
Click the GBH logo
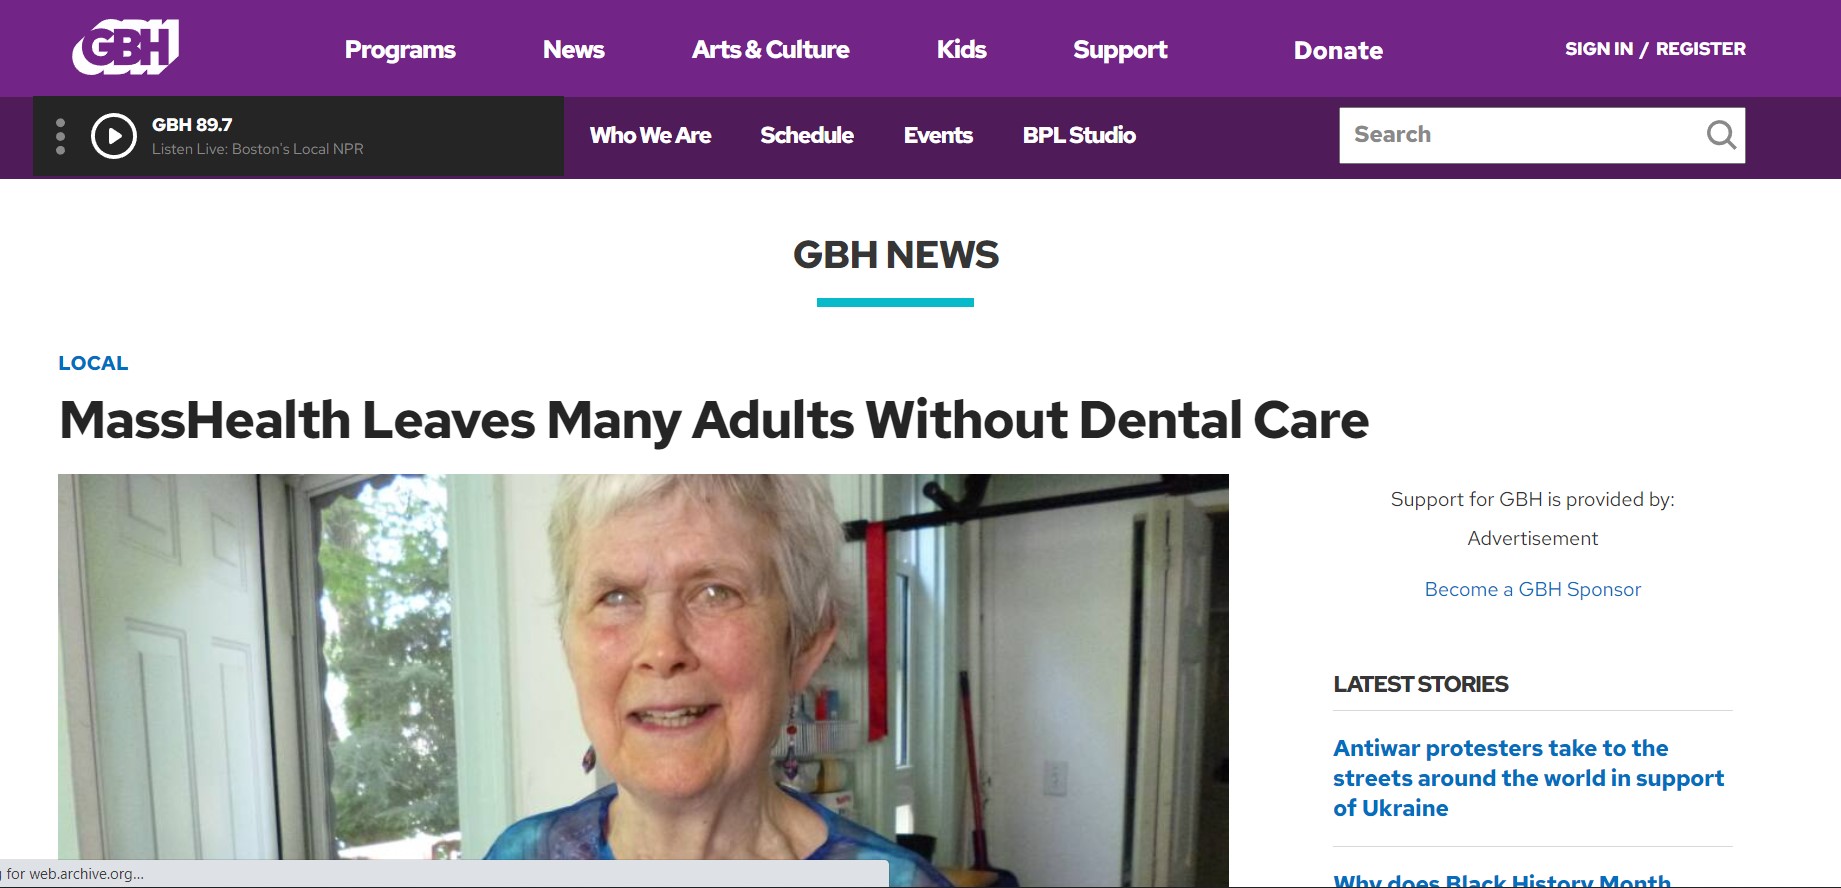click(x=126, y=47)
